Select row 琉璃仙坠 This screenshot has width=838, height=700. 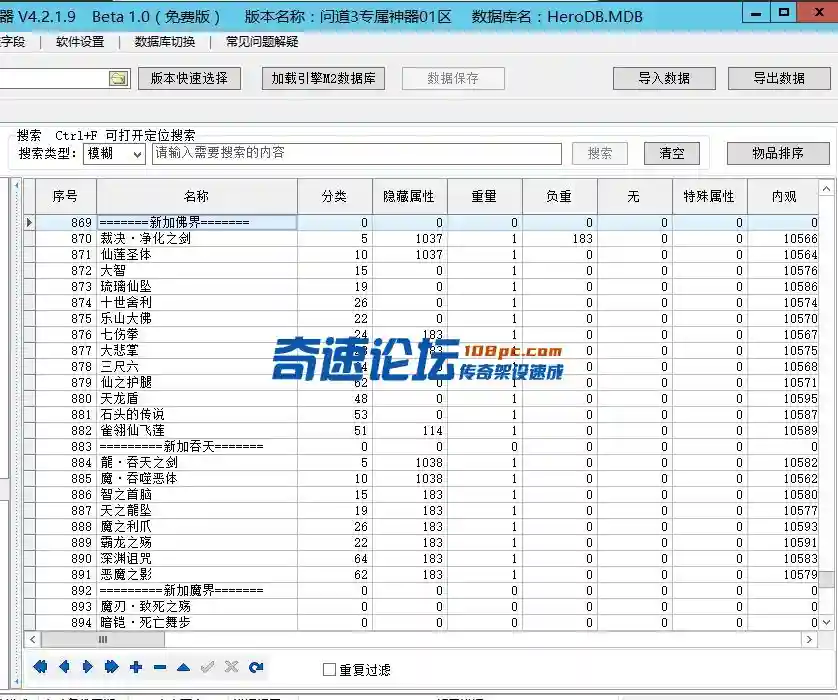(x=421, y=286)
